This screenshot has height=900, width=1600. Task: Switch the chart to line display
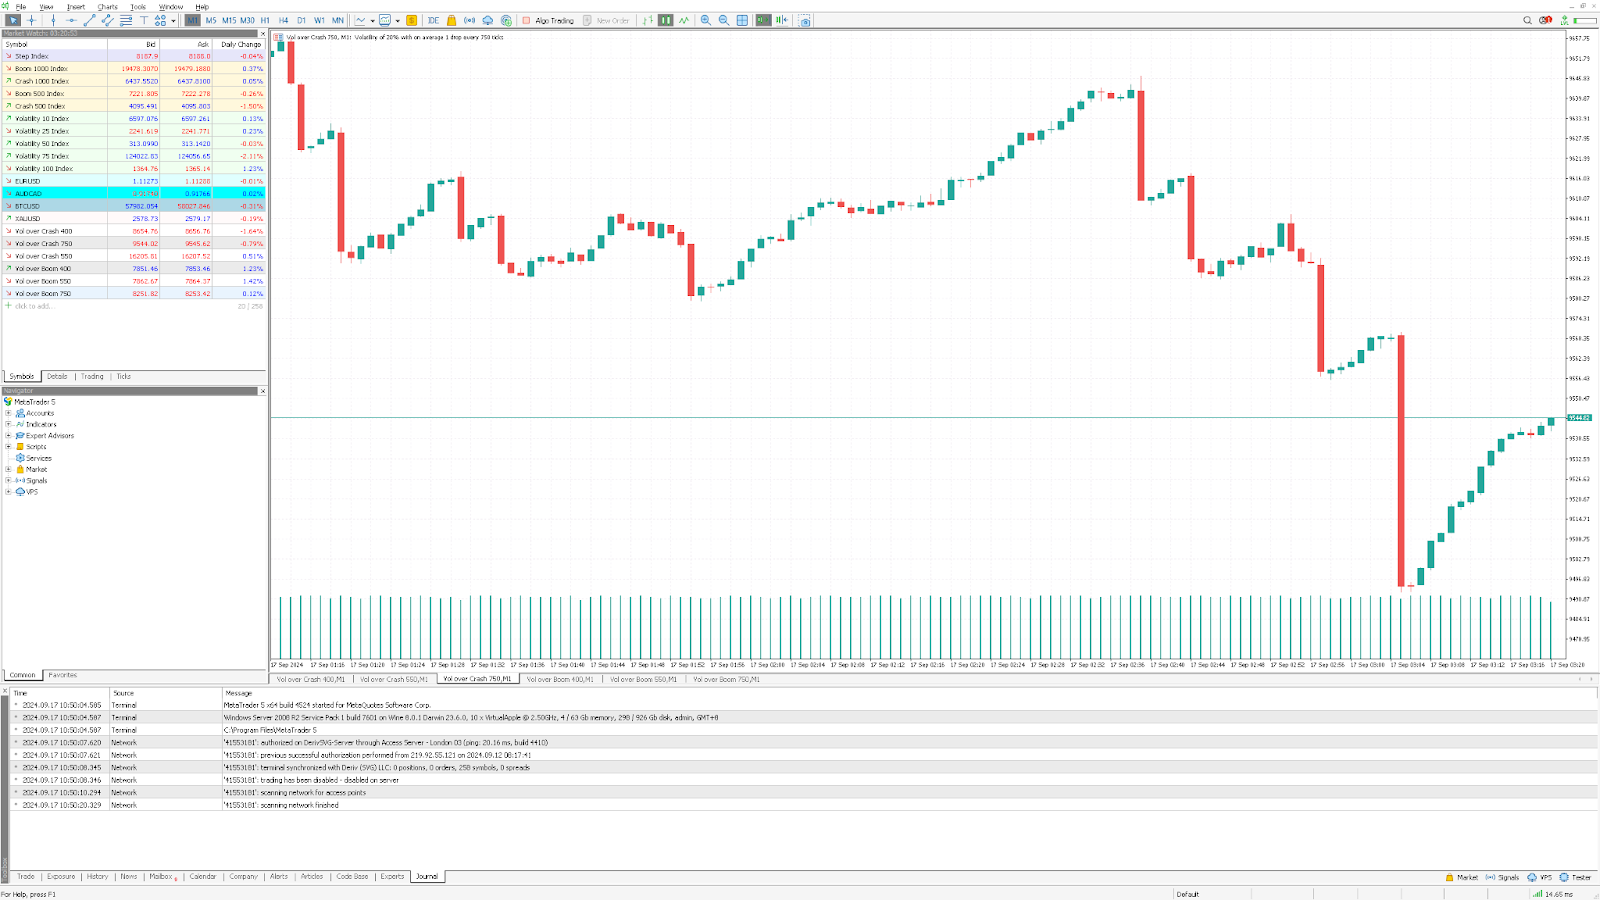(683, 20)
